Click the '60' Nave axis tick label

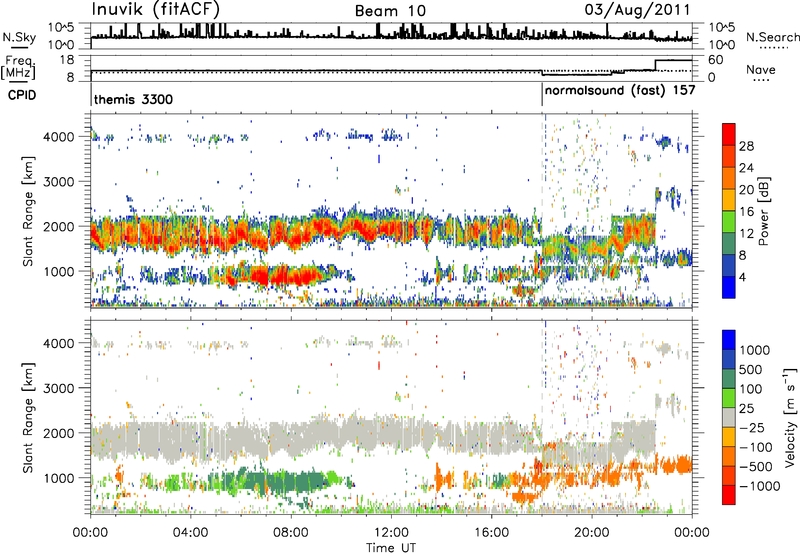(x=715, y=60)
